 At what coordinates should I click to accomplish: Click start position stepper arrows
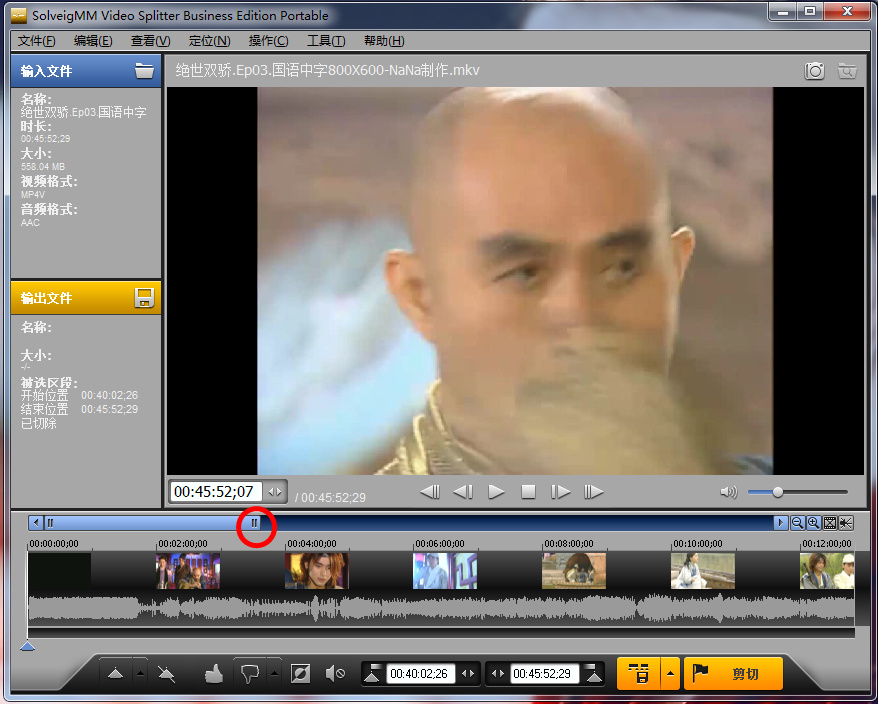(468, 673)
